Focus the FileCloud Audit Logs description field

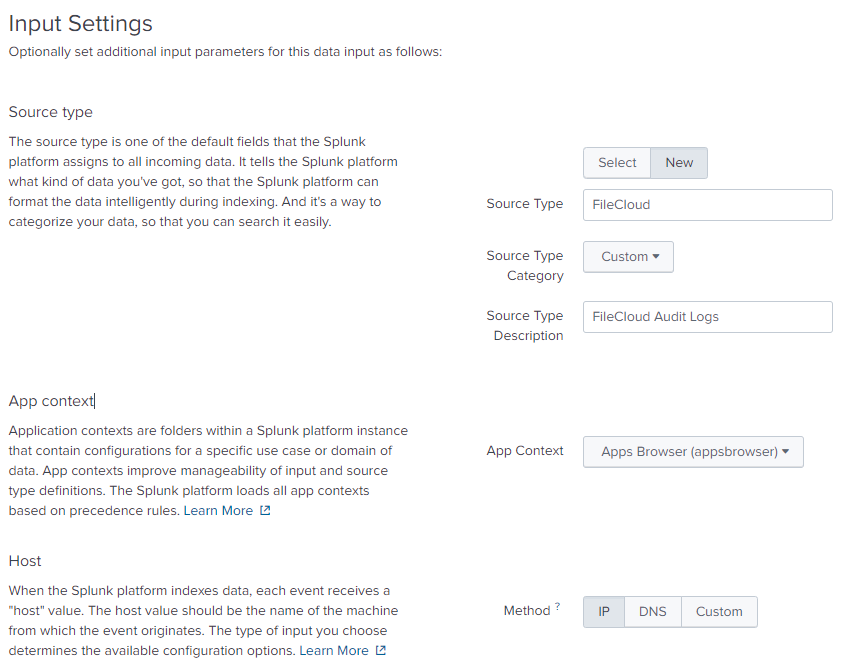(x=707, y=317)
